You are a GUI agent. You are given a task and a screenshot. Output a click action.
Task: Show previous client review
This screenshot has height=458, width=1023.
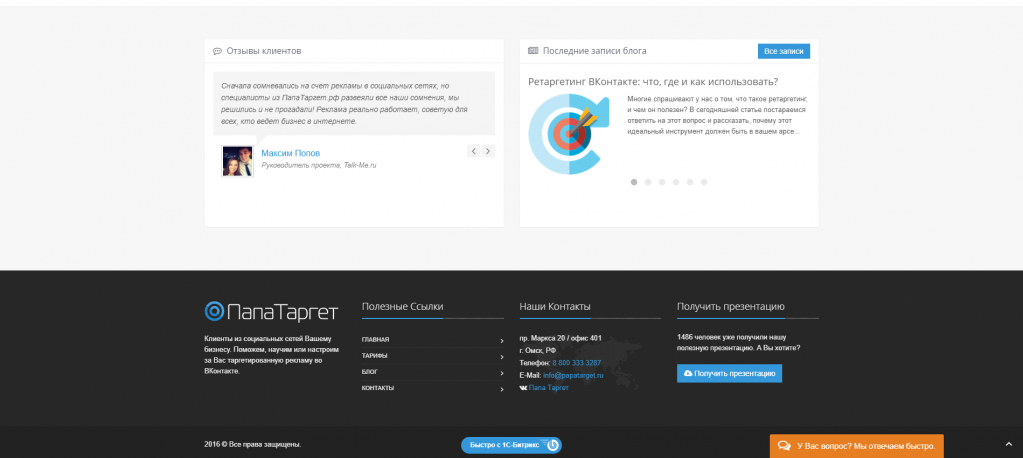pos(474,151)
